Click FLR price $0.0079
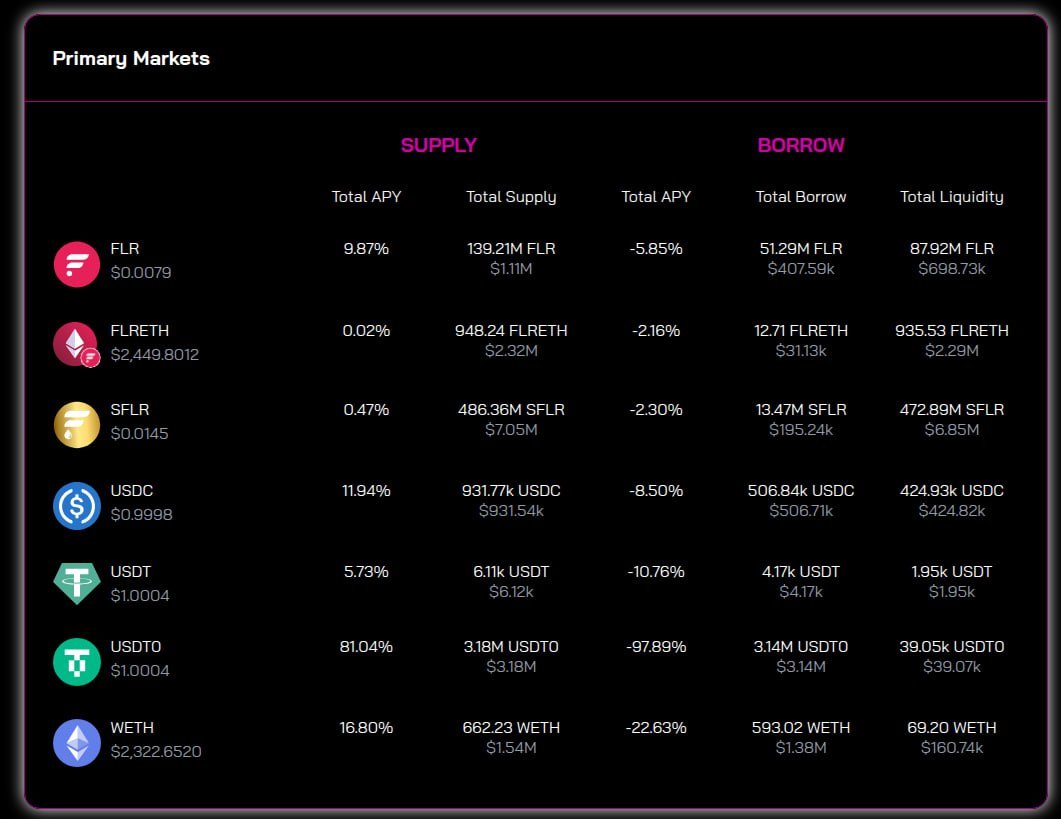This screenshot has width=1061, height=819. coord(141,273)
